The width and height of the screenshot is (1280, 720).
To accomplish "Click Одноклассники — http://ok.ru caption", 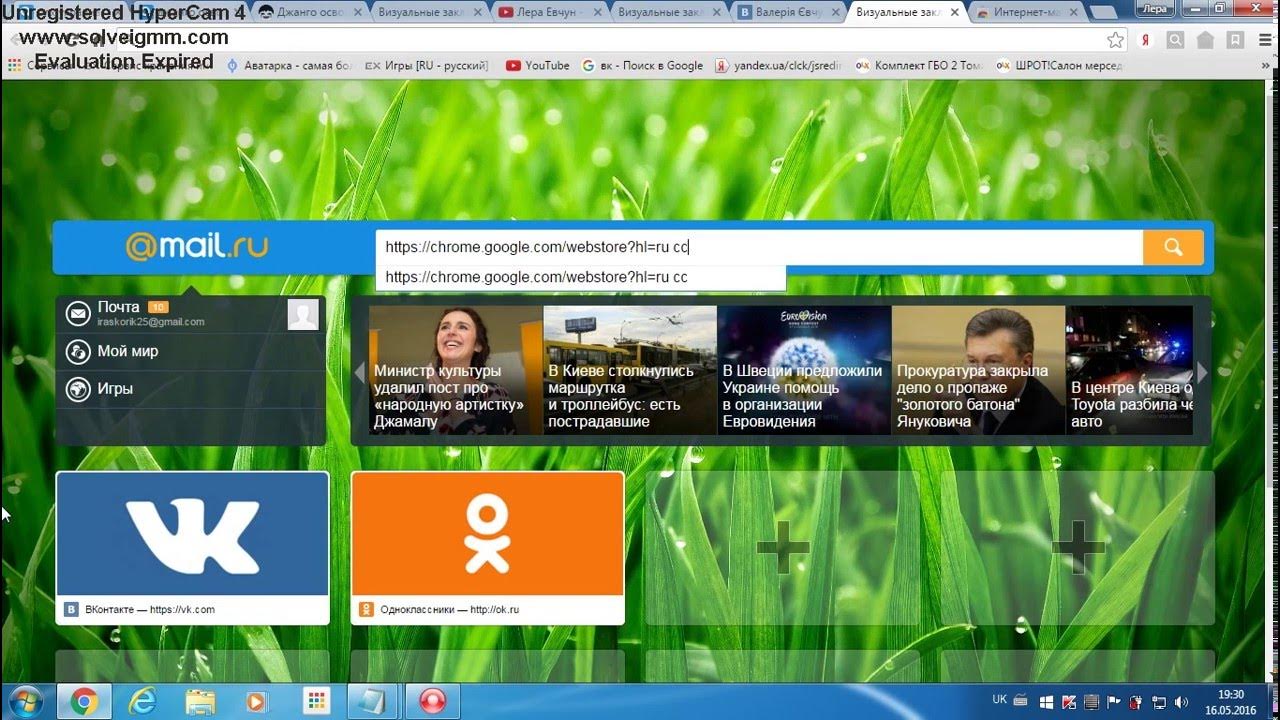I will point(449,609).
